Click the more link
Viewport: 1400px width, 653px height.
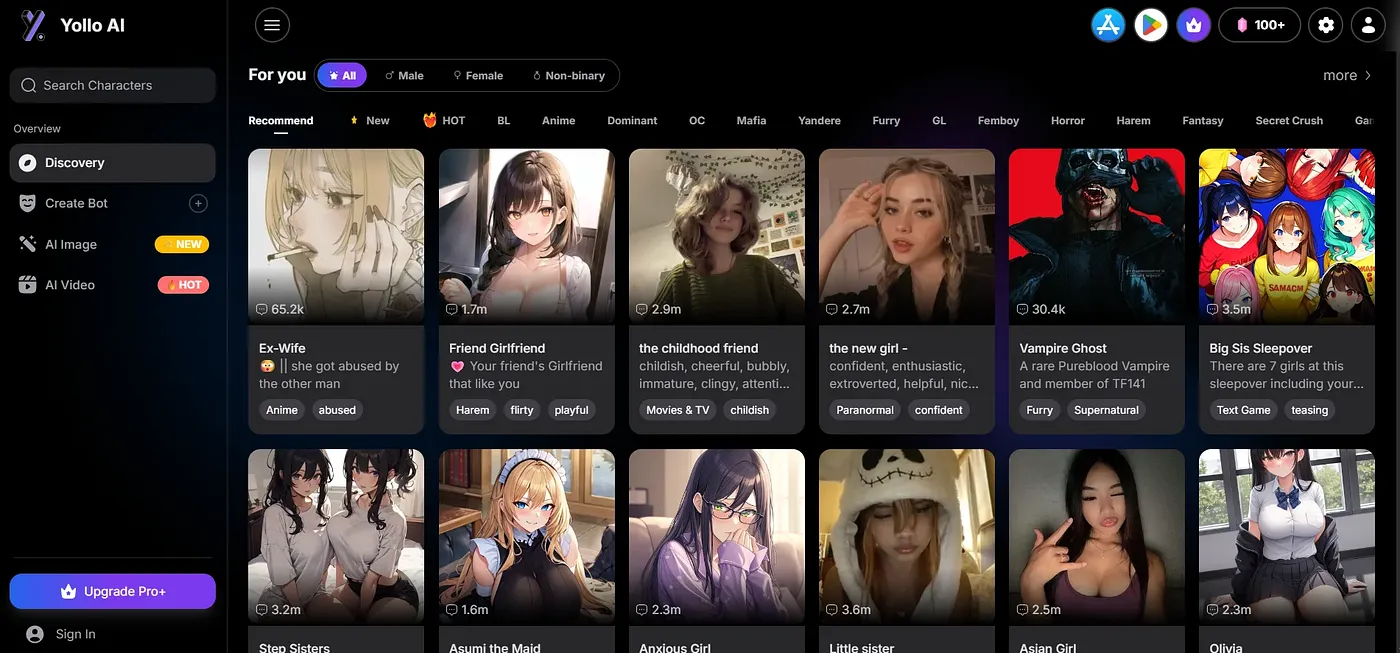tap(1340, 75)
